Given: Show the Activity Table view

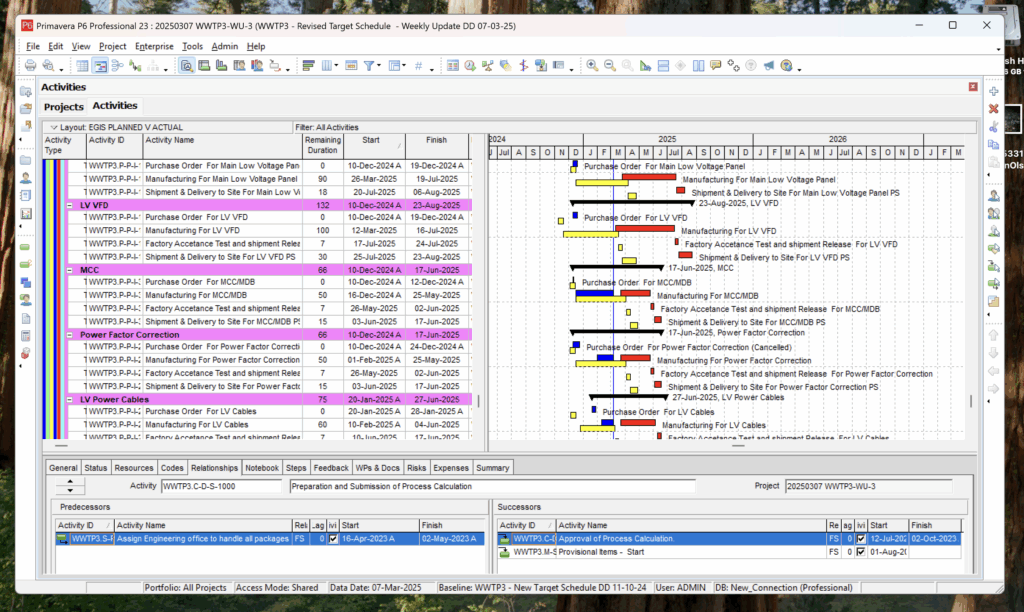Looking at the screenshot, I should [x=82, y=65].
